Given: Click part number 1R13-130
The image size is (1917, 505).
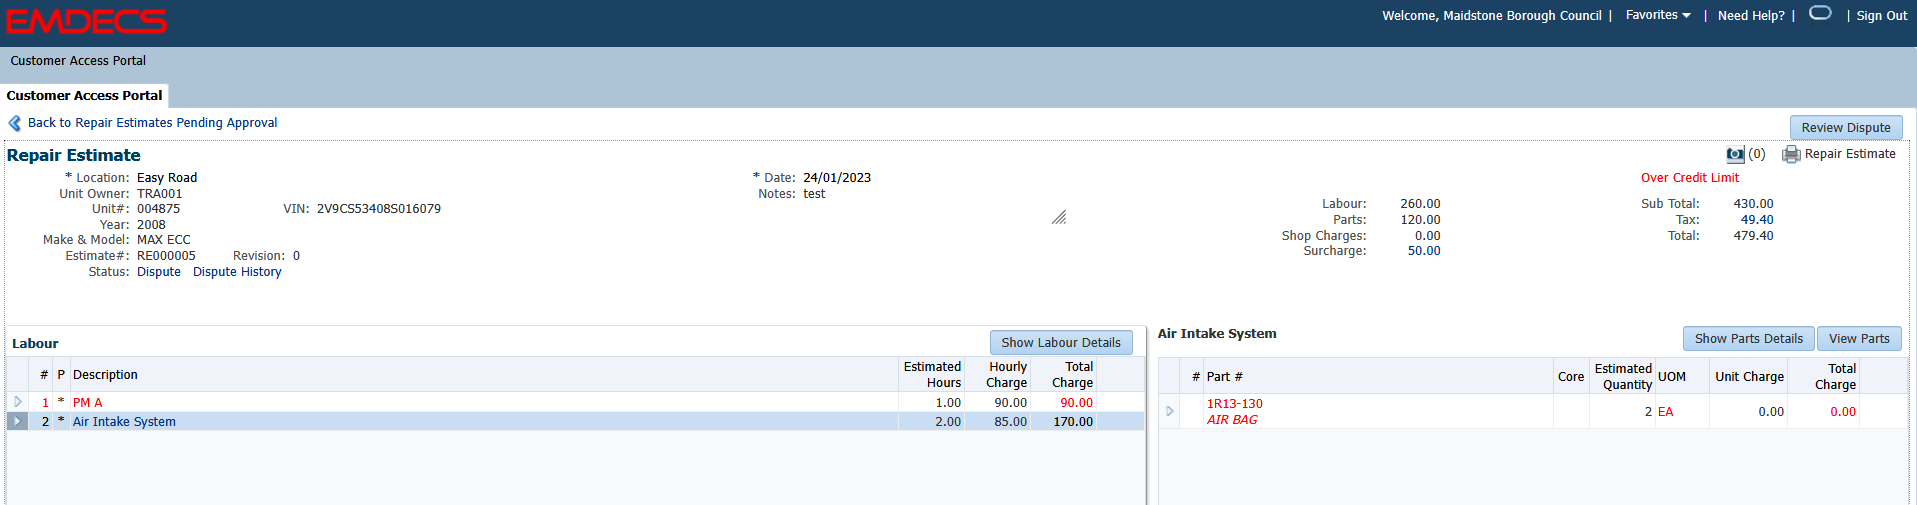Looking at the screenshot, I should (x=1234, y=404).
